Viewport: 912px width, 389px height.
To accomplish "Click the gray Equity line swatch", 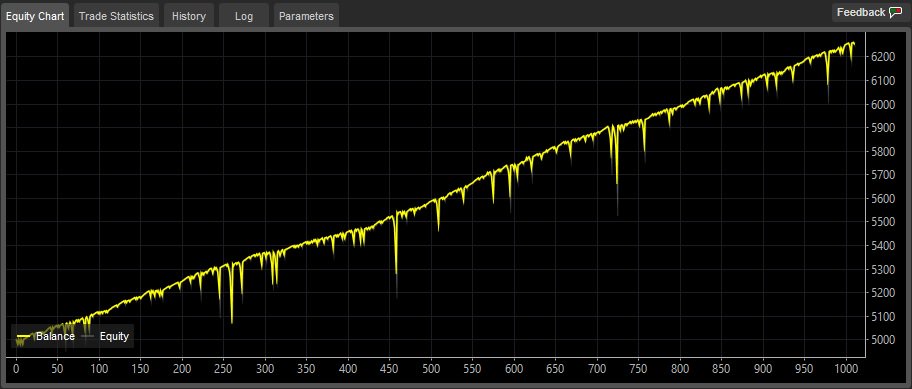I will [88, 336].
